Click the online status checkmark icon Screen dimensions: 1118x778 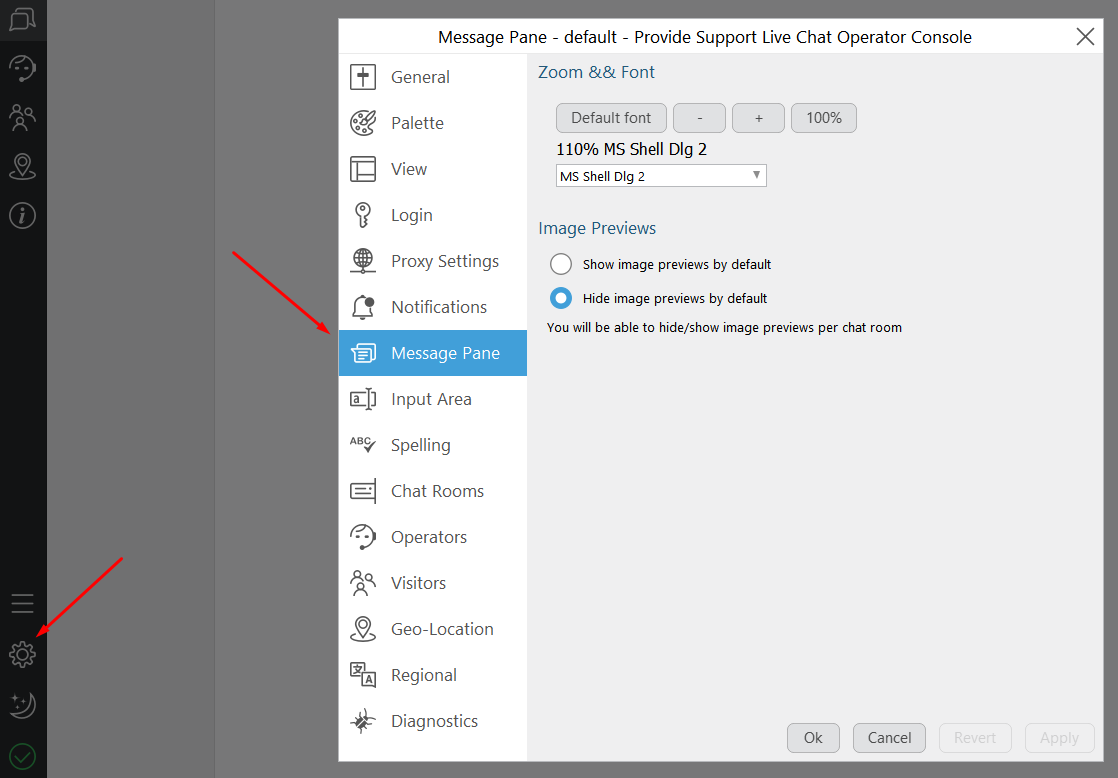pos(22,756)
